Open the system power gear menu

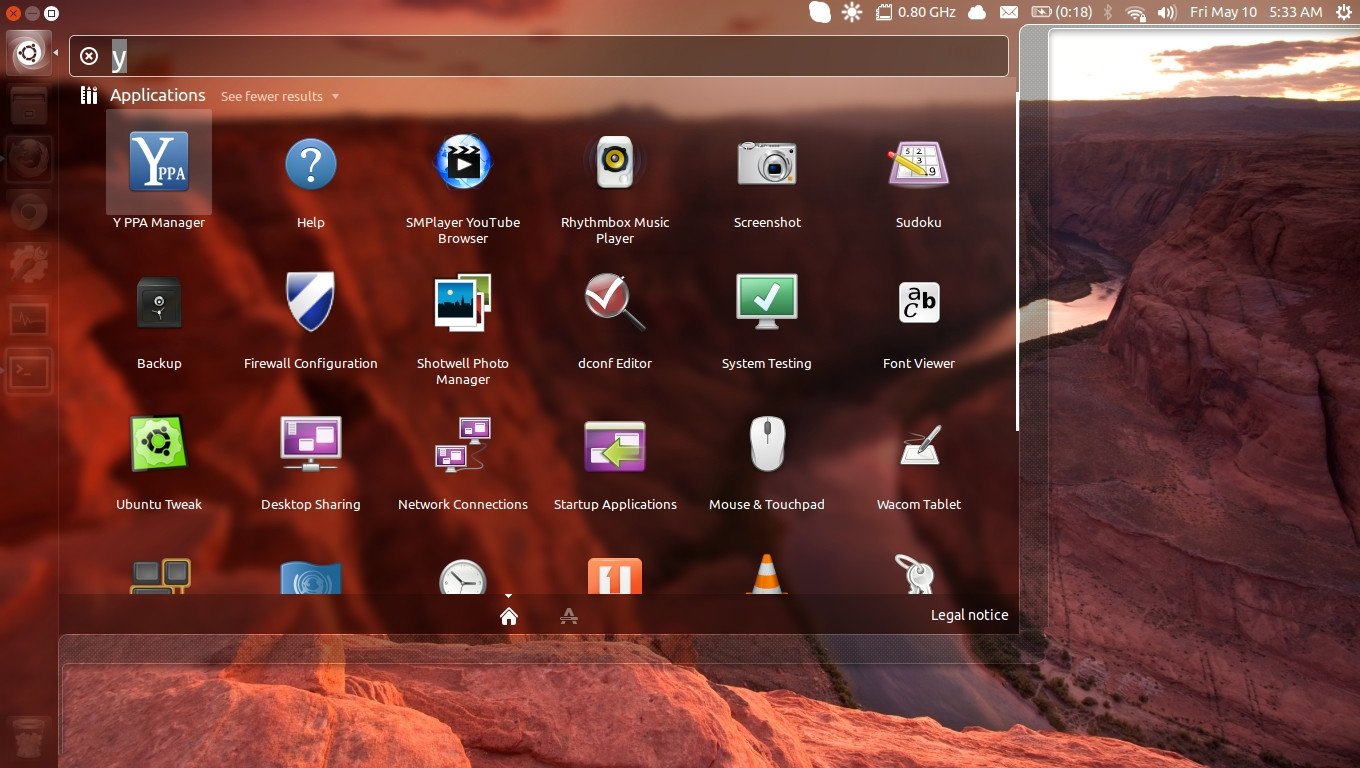point(1343,12)
